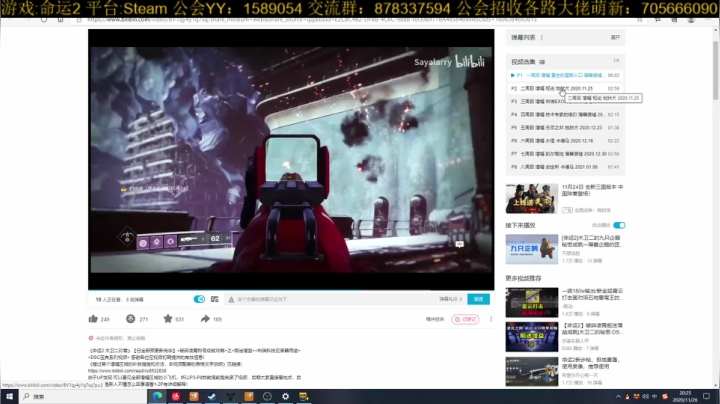This screenshot has height=404, width=720.
Task: Click the volume icon in system tray
Action: coord(645,396)
